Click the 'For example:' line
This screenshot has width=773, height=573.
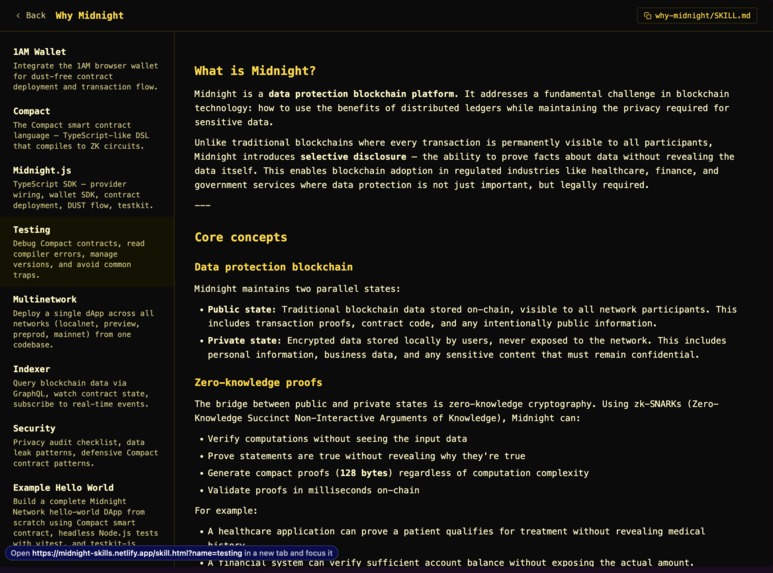pyautogui.click(x=226, y=511)
